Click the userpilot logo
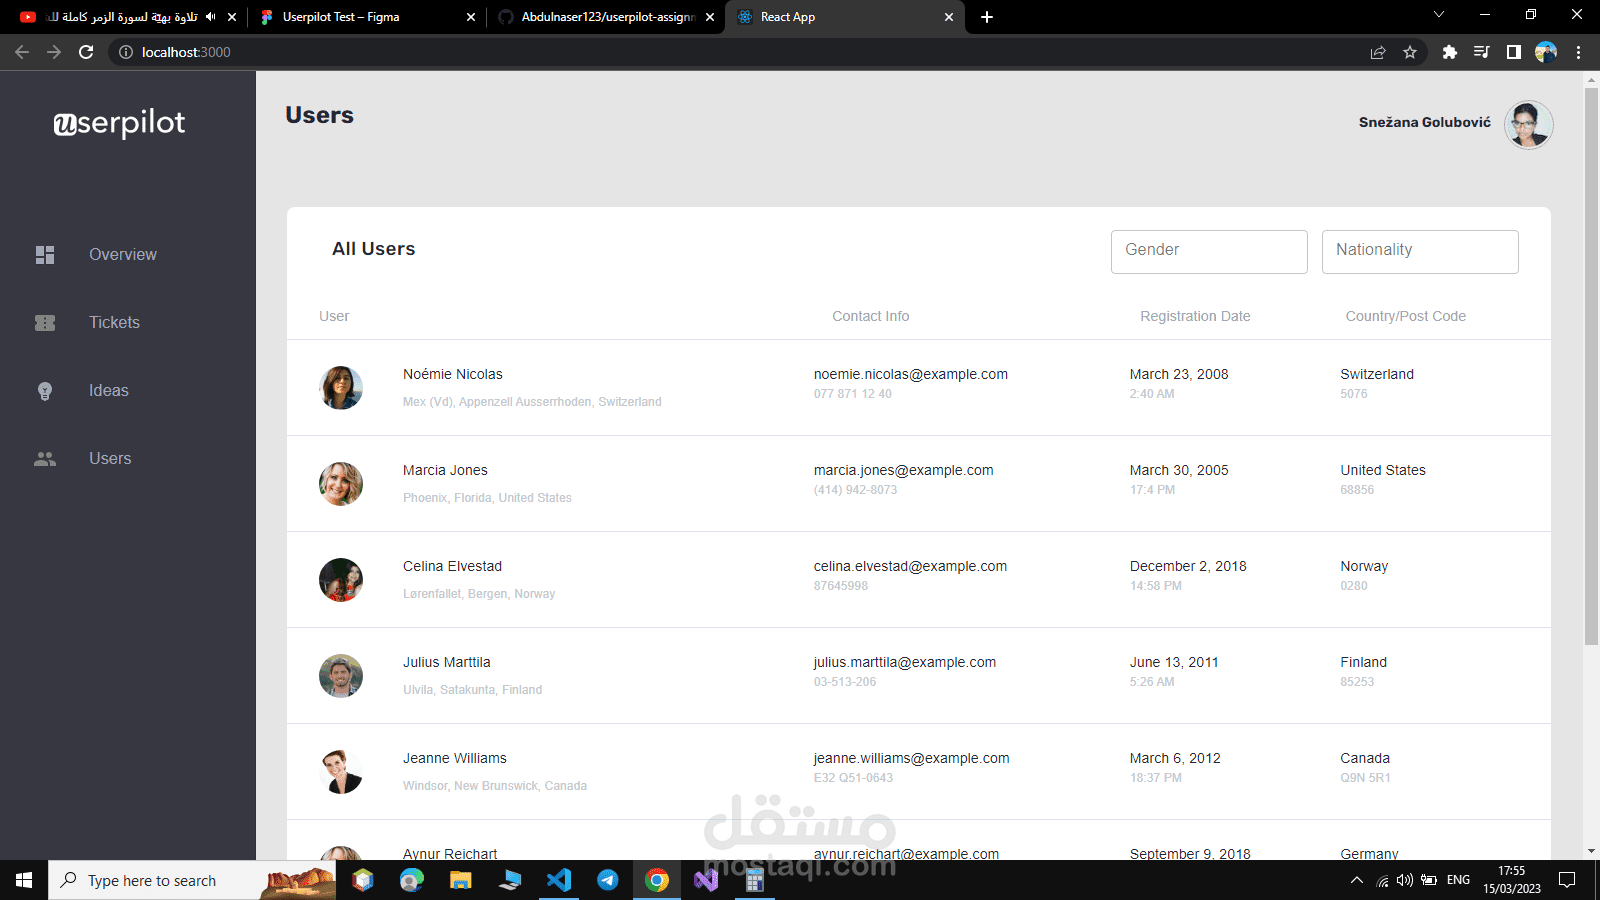 [x=119, y=123]
